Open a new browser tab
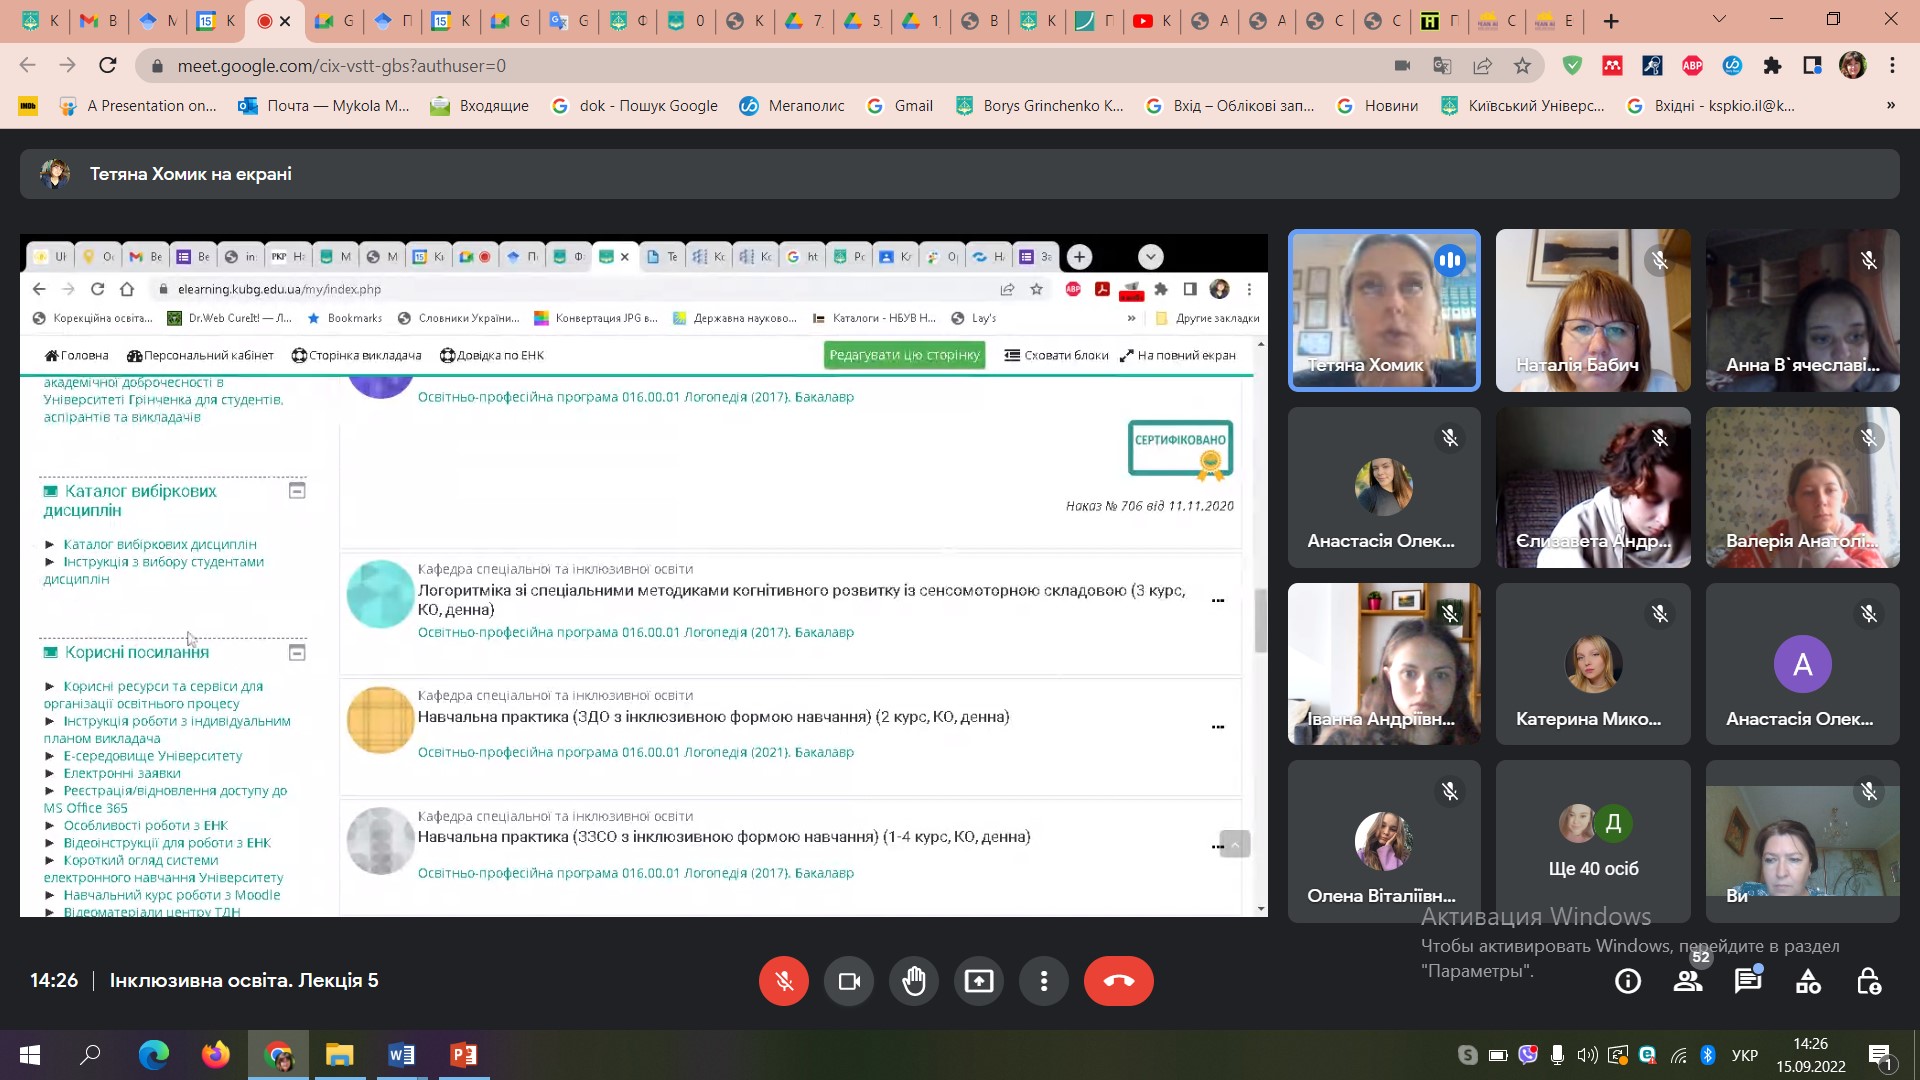The image size is (1920, 1080). click(x=1611, y=21)
